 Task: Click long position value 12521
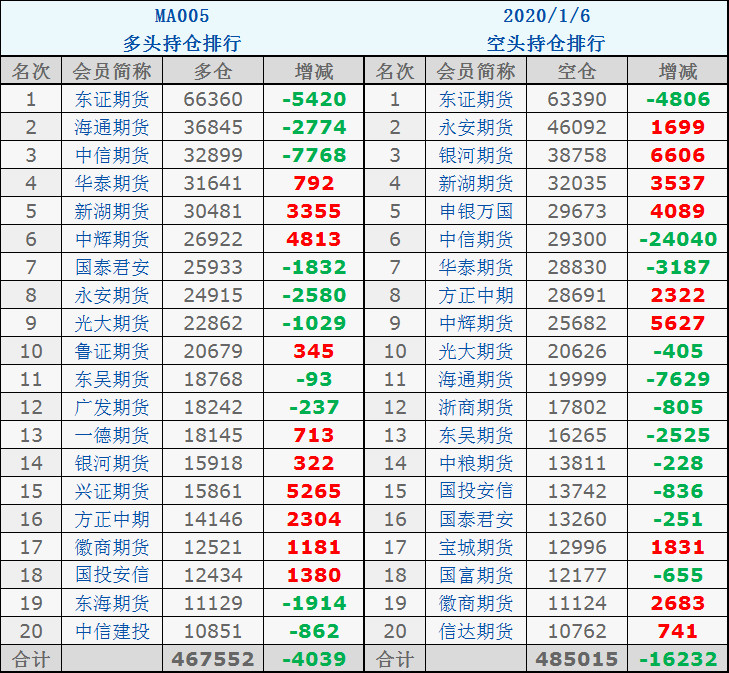tap(213, 548)
